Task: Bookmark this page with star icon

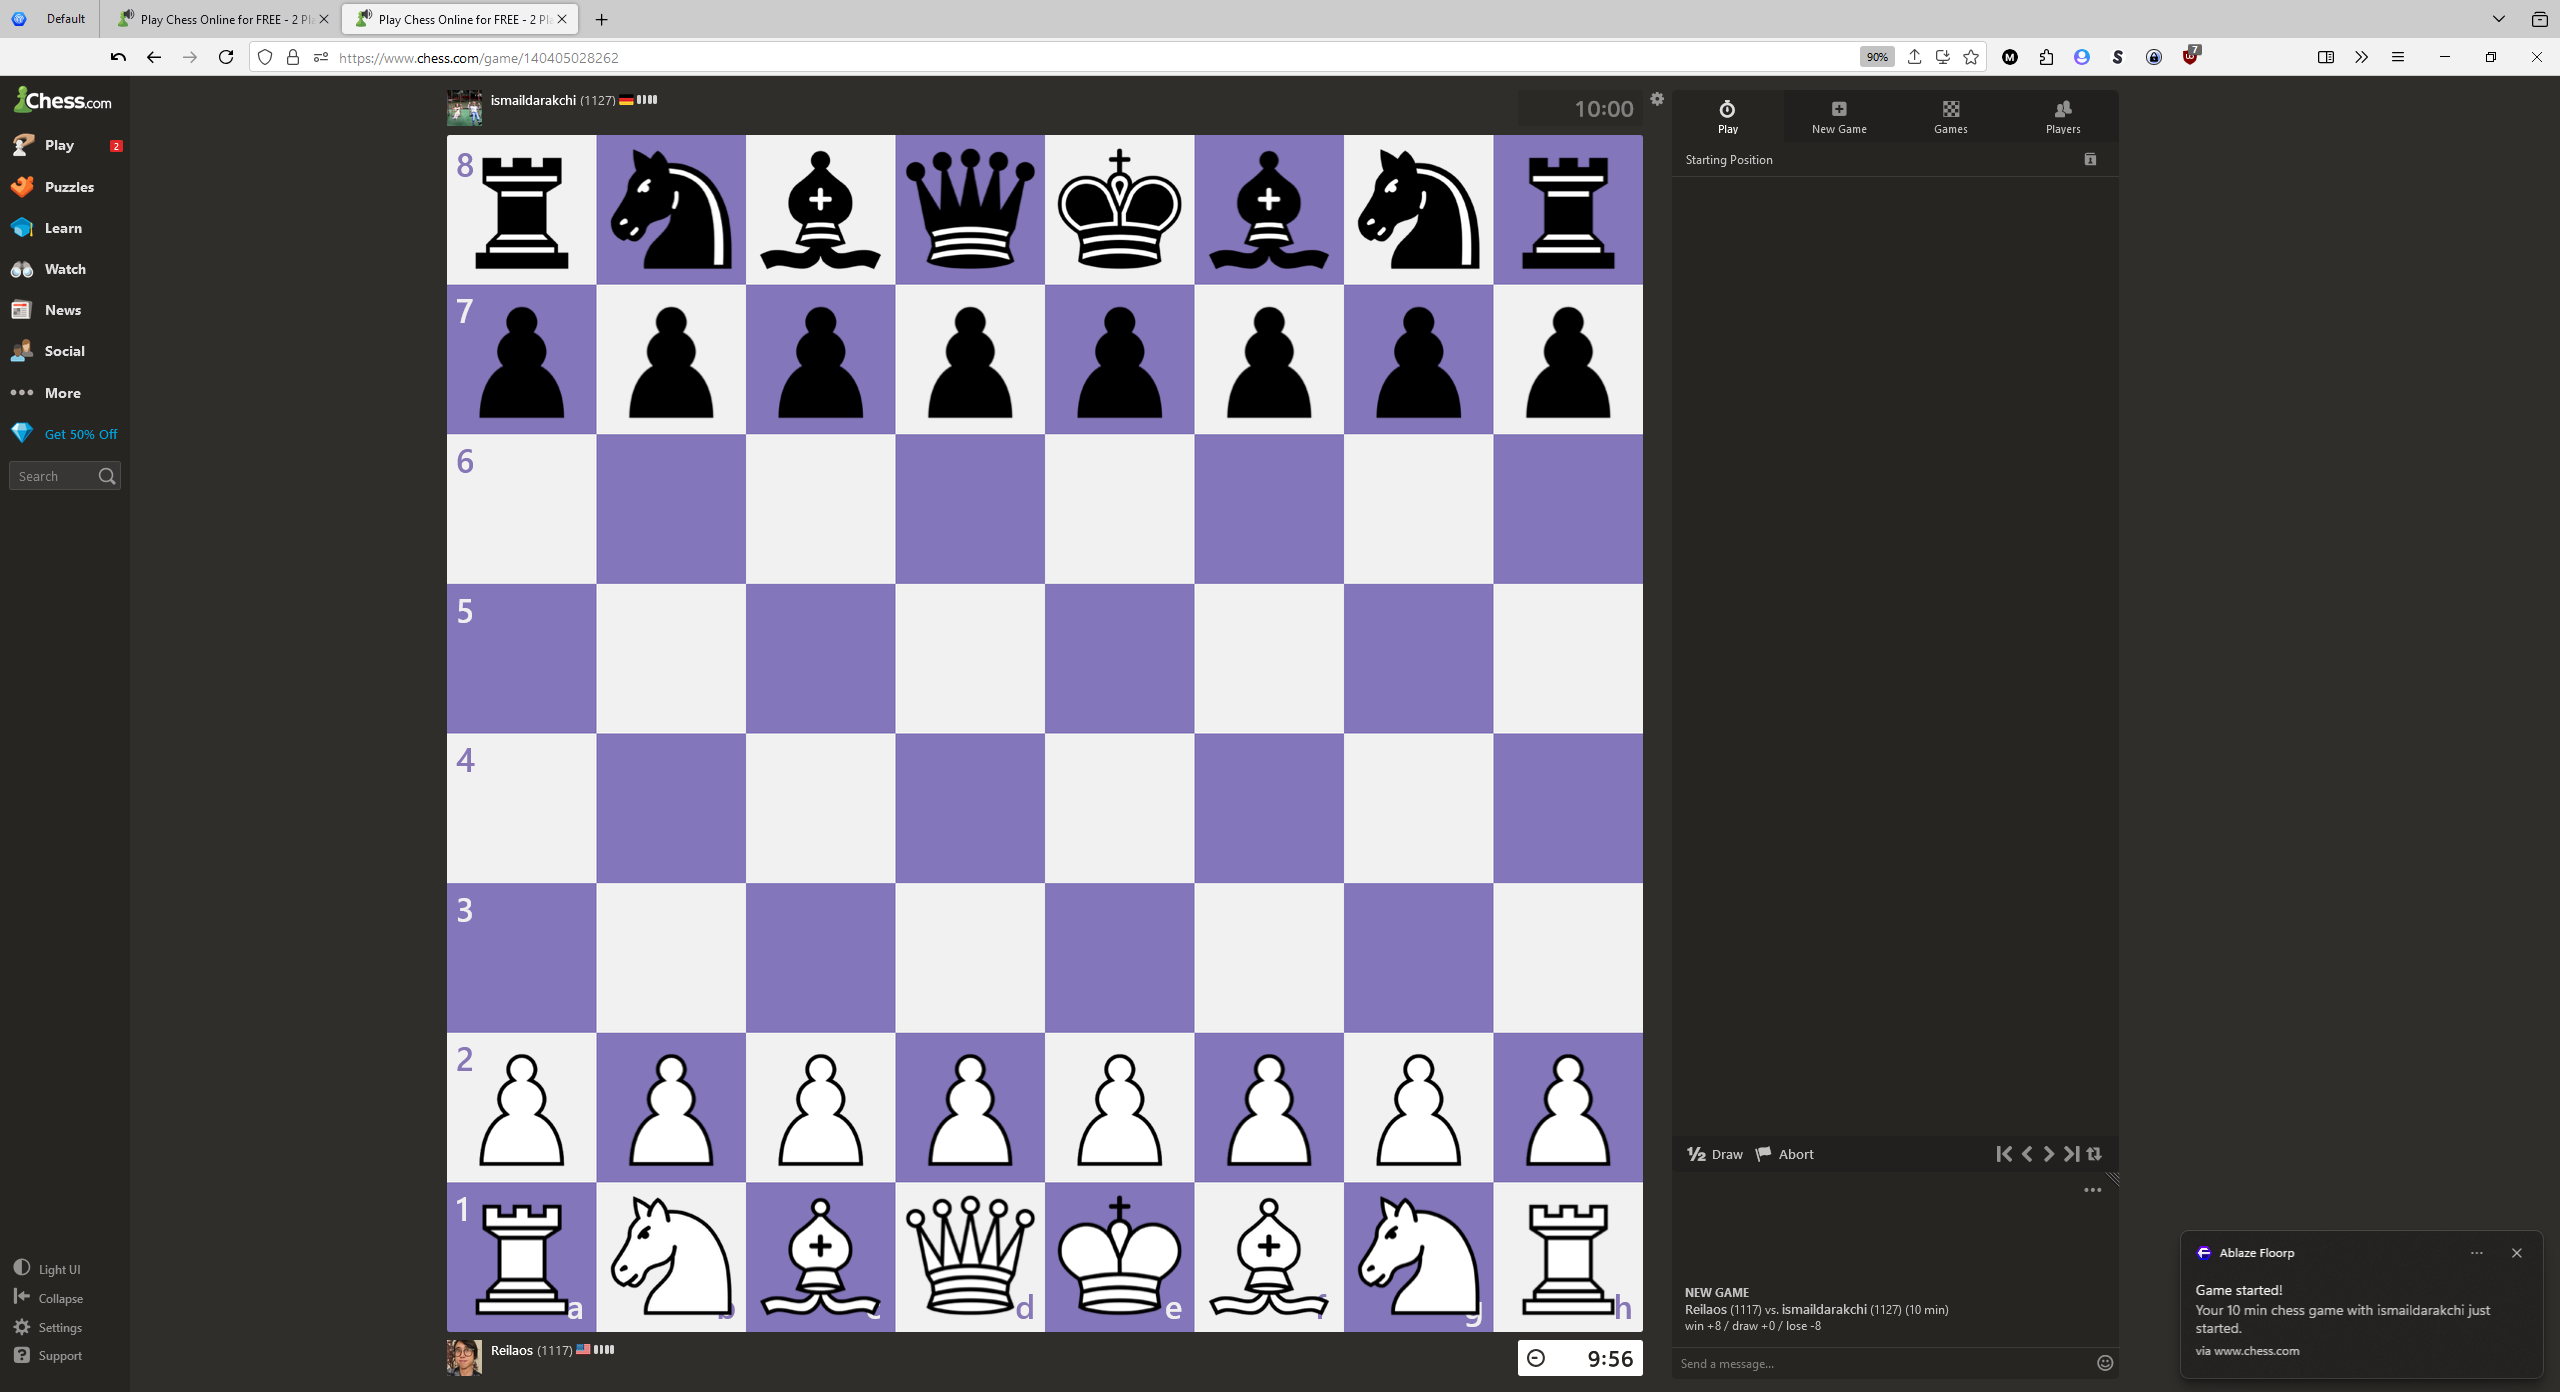Action: click(1971, 57)
